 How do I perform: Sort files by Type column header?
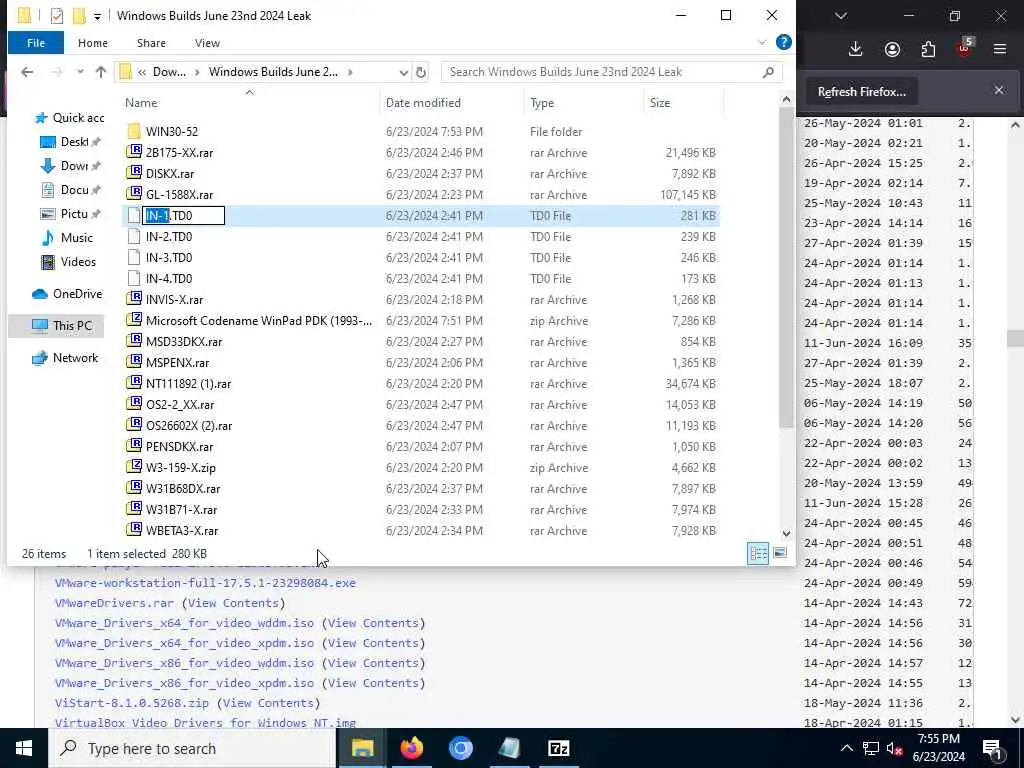[542, 103]
